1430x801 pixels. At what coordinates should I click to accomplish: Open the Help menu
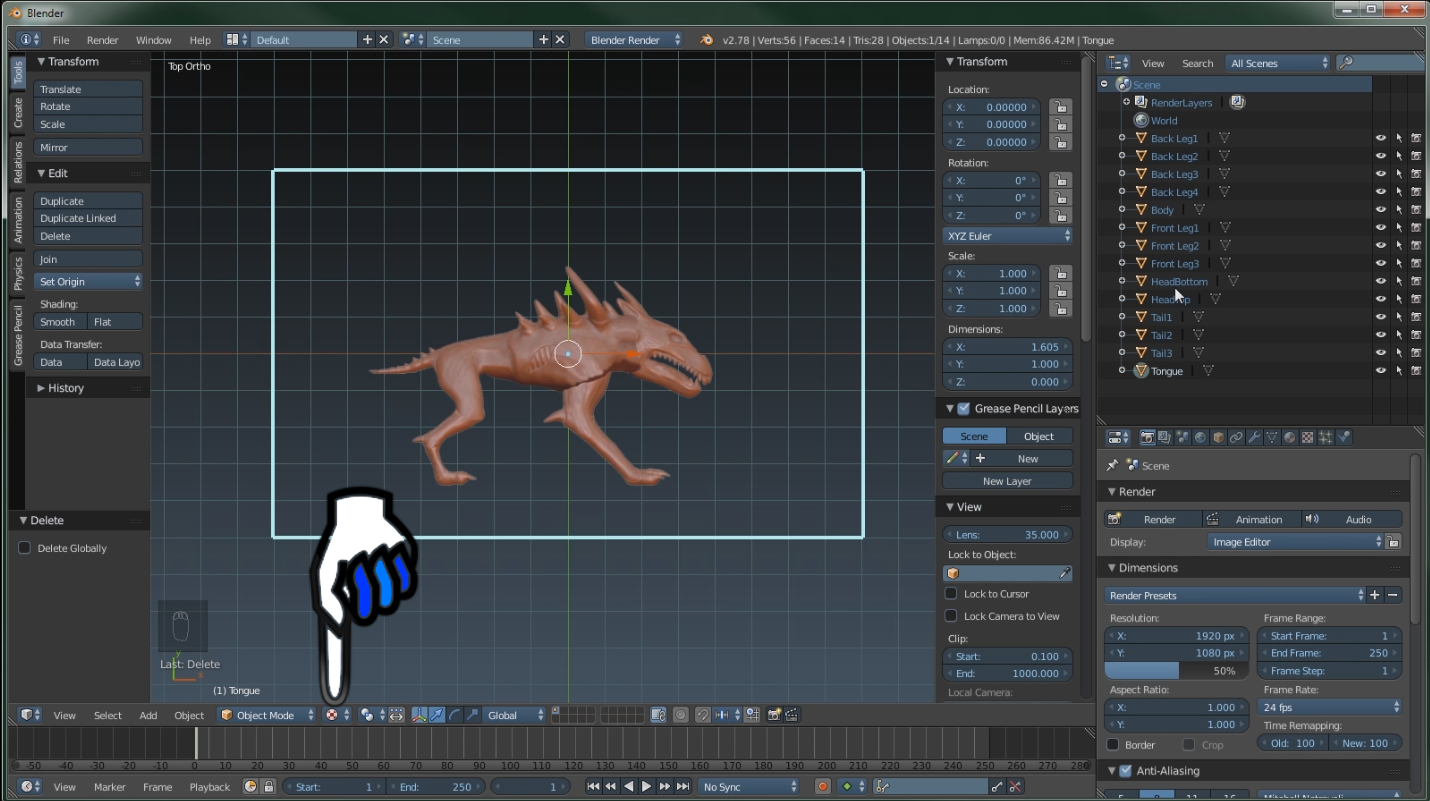tap(200, 40)
